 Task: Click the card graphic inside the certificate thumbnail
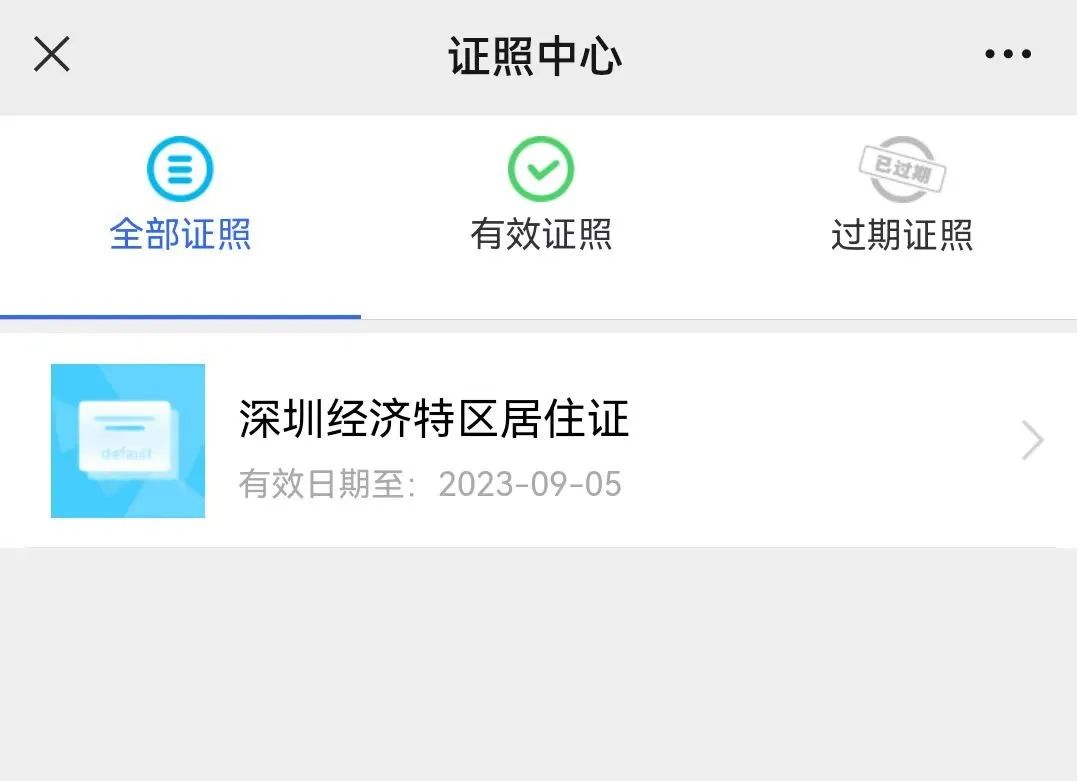coord(128,438)
